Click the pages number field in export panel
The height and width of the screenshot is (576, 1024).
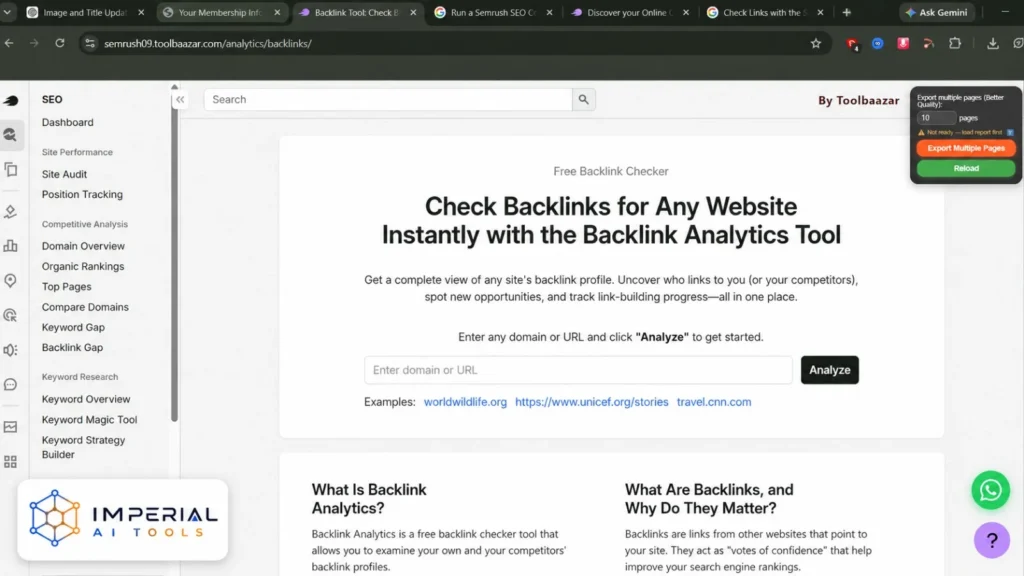pos(936,118)
